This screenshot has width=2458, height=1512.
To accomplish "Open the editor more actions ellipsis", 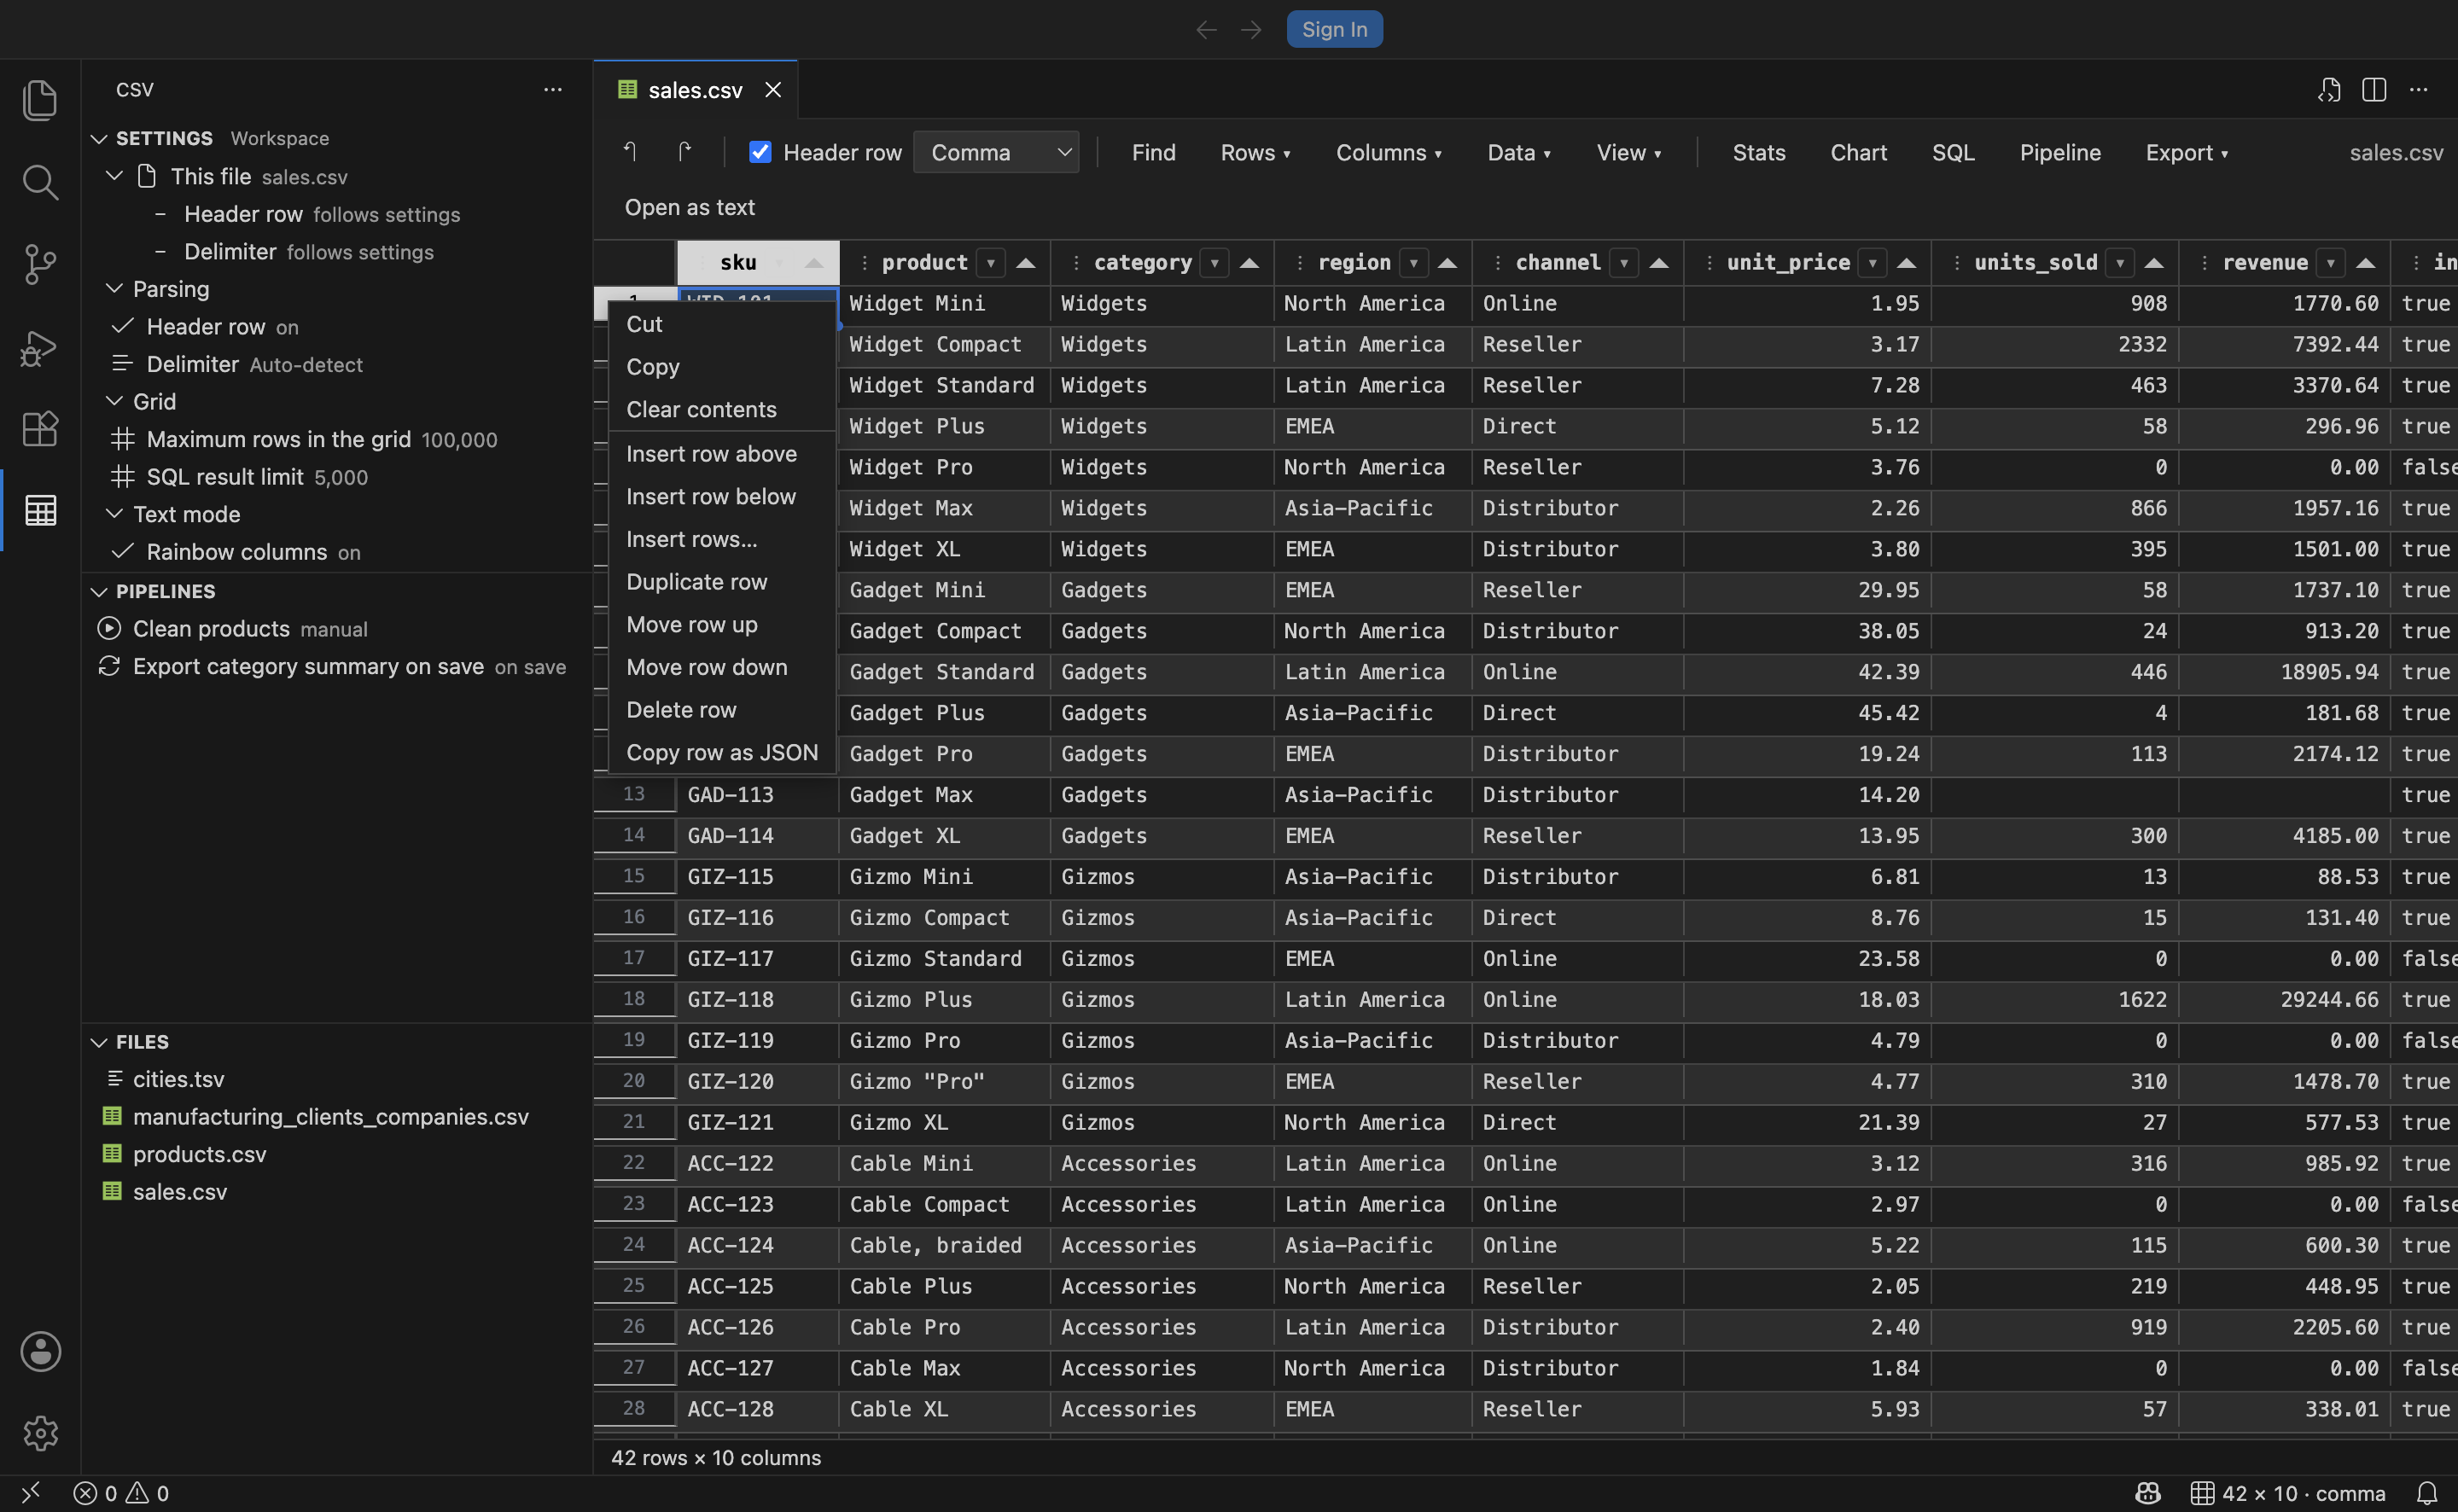I will [x=2418, y=90].
